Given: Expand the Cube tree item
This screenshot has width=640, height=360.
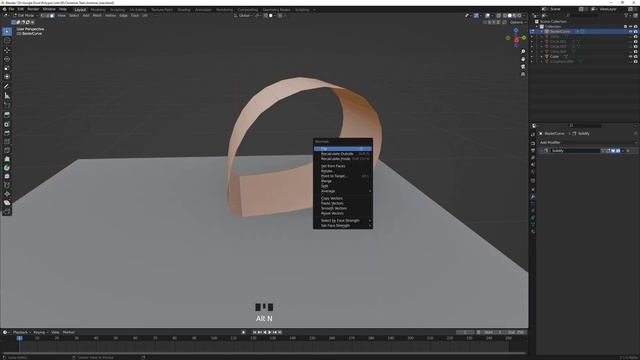Looking at the screenshot, I should pyautogui.click(x=542, y=57).
